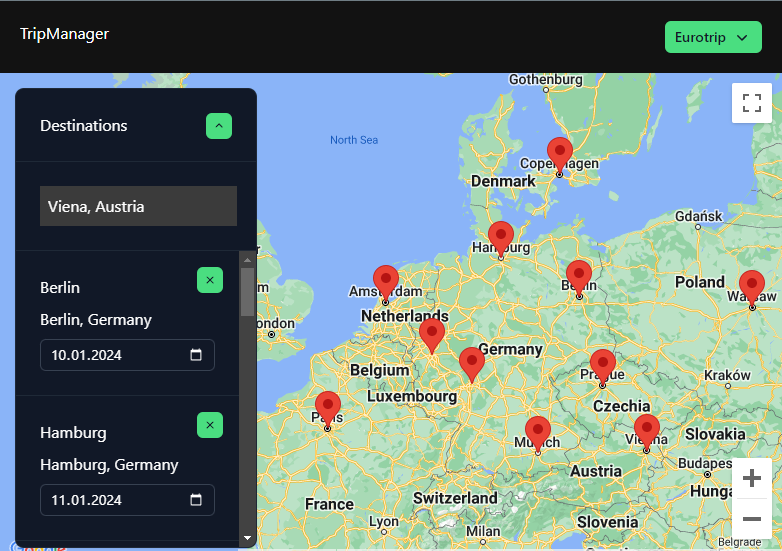The height and width of the screenshot is (551, 782).
Task: Click the Kraków city label on map
Action: coord(727,375)
